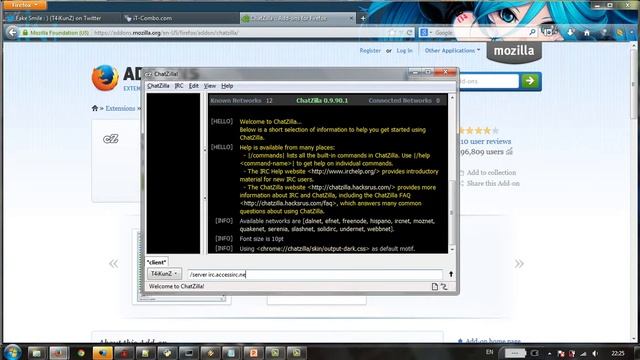
Task: Click the green arrow add-ons search button
Action: (x=530, y=81)
